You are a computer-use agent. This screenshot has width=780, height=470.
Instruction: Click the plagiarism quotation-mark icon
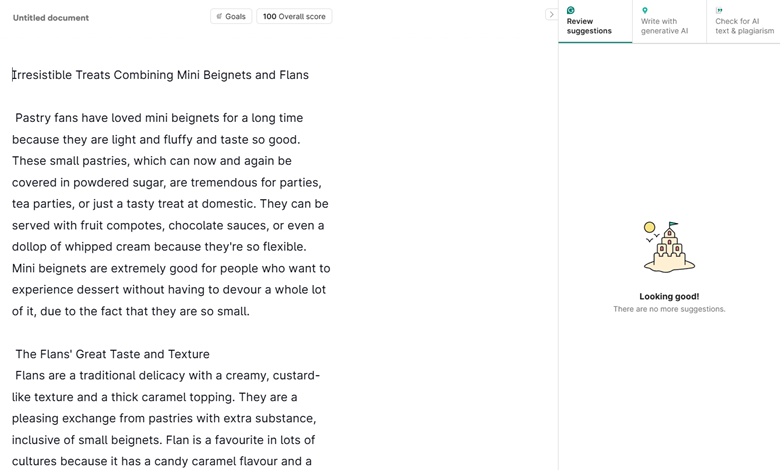(x=719, y=11)
